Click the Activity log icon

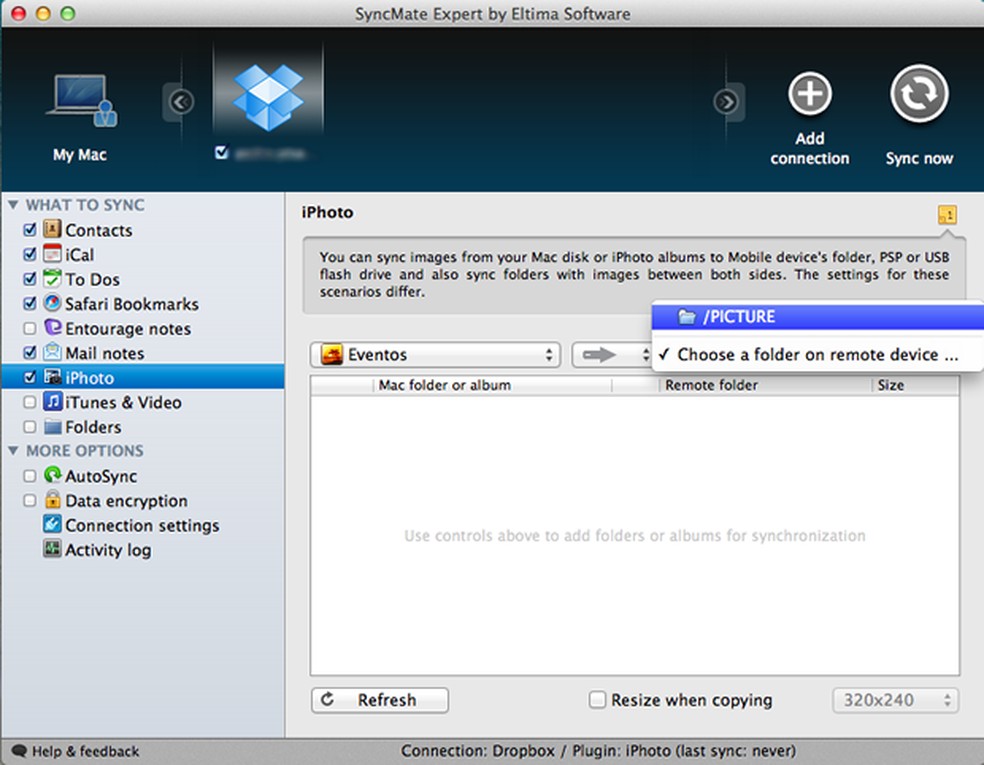52,549
